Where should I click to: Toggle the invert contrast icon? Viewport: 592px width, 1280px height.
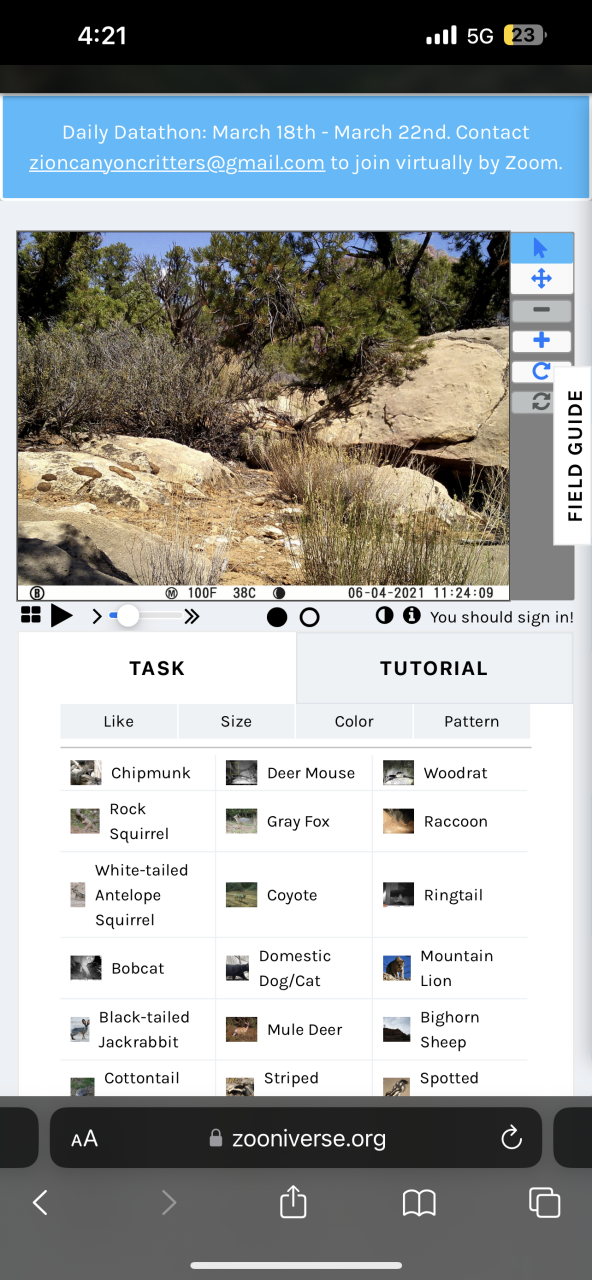pyautogui.click(x=384, y=616)
